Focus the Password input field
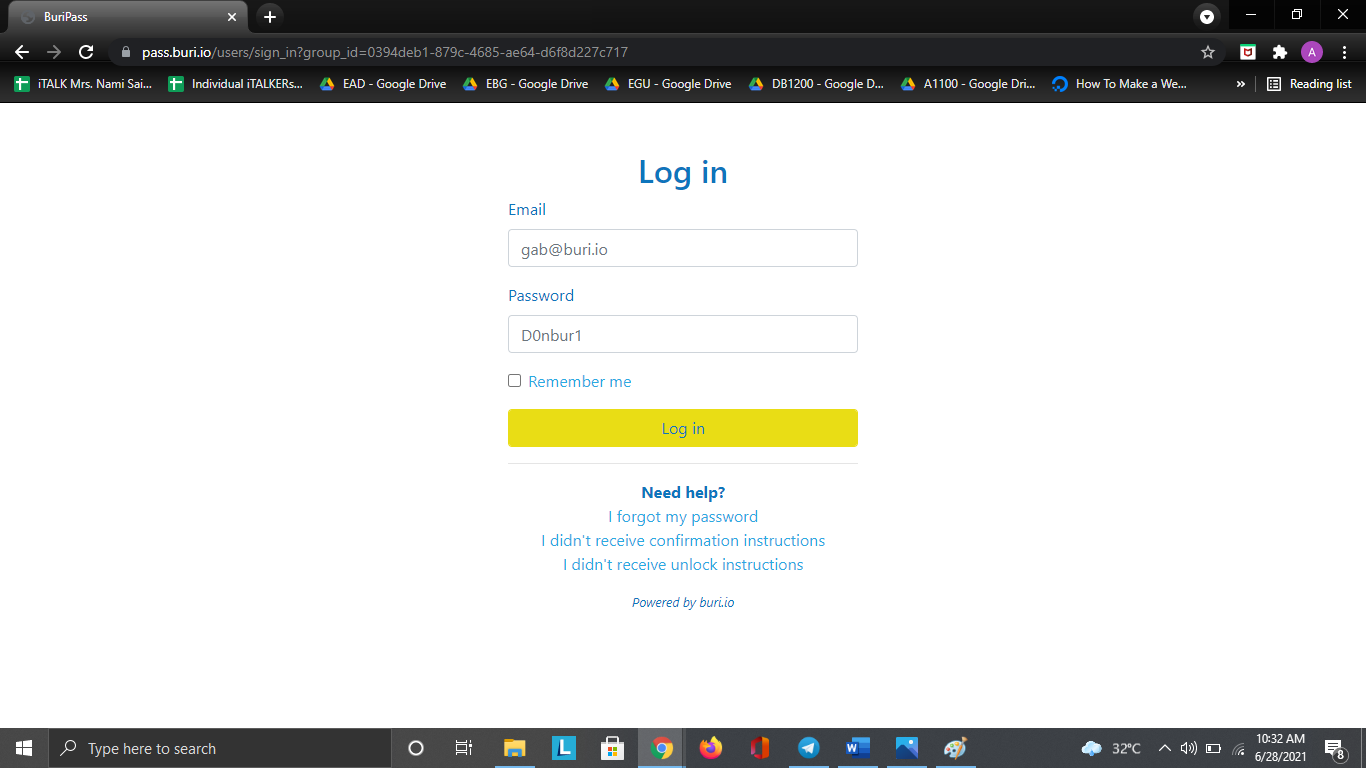 (x=683, y=335)
